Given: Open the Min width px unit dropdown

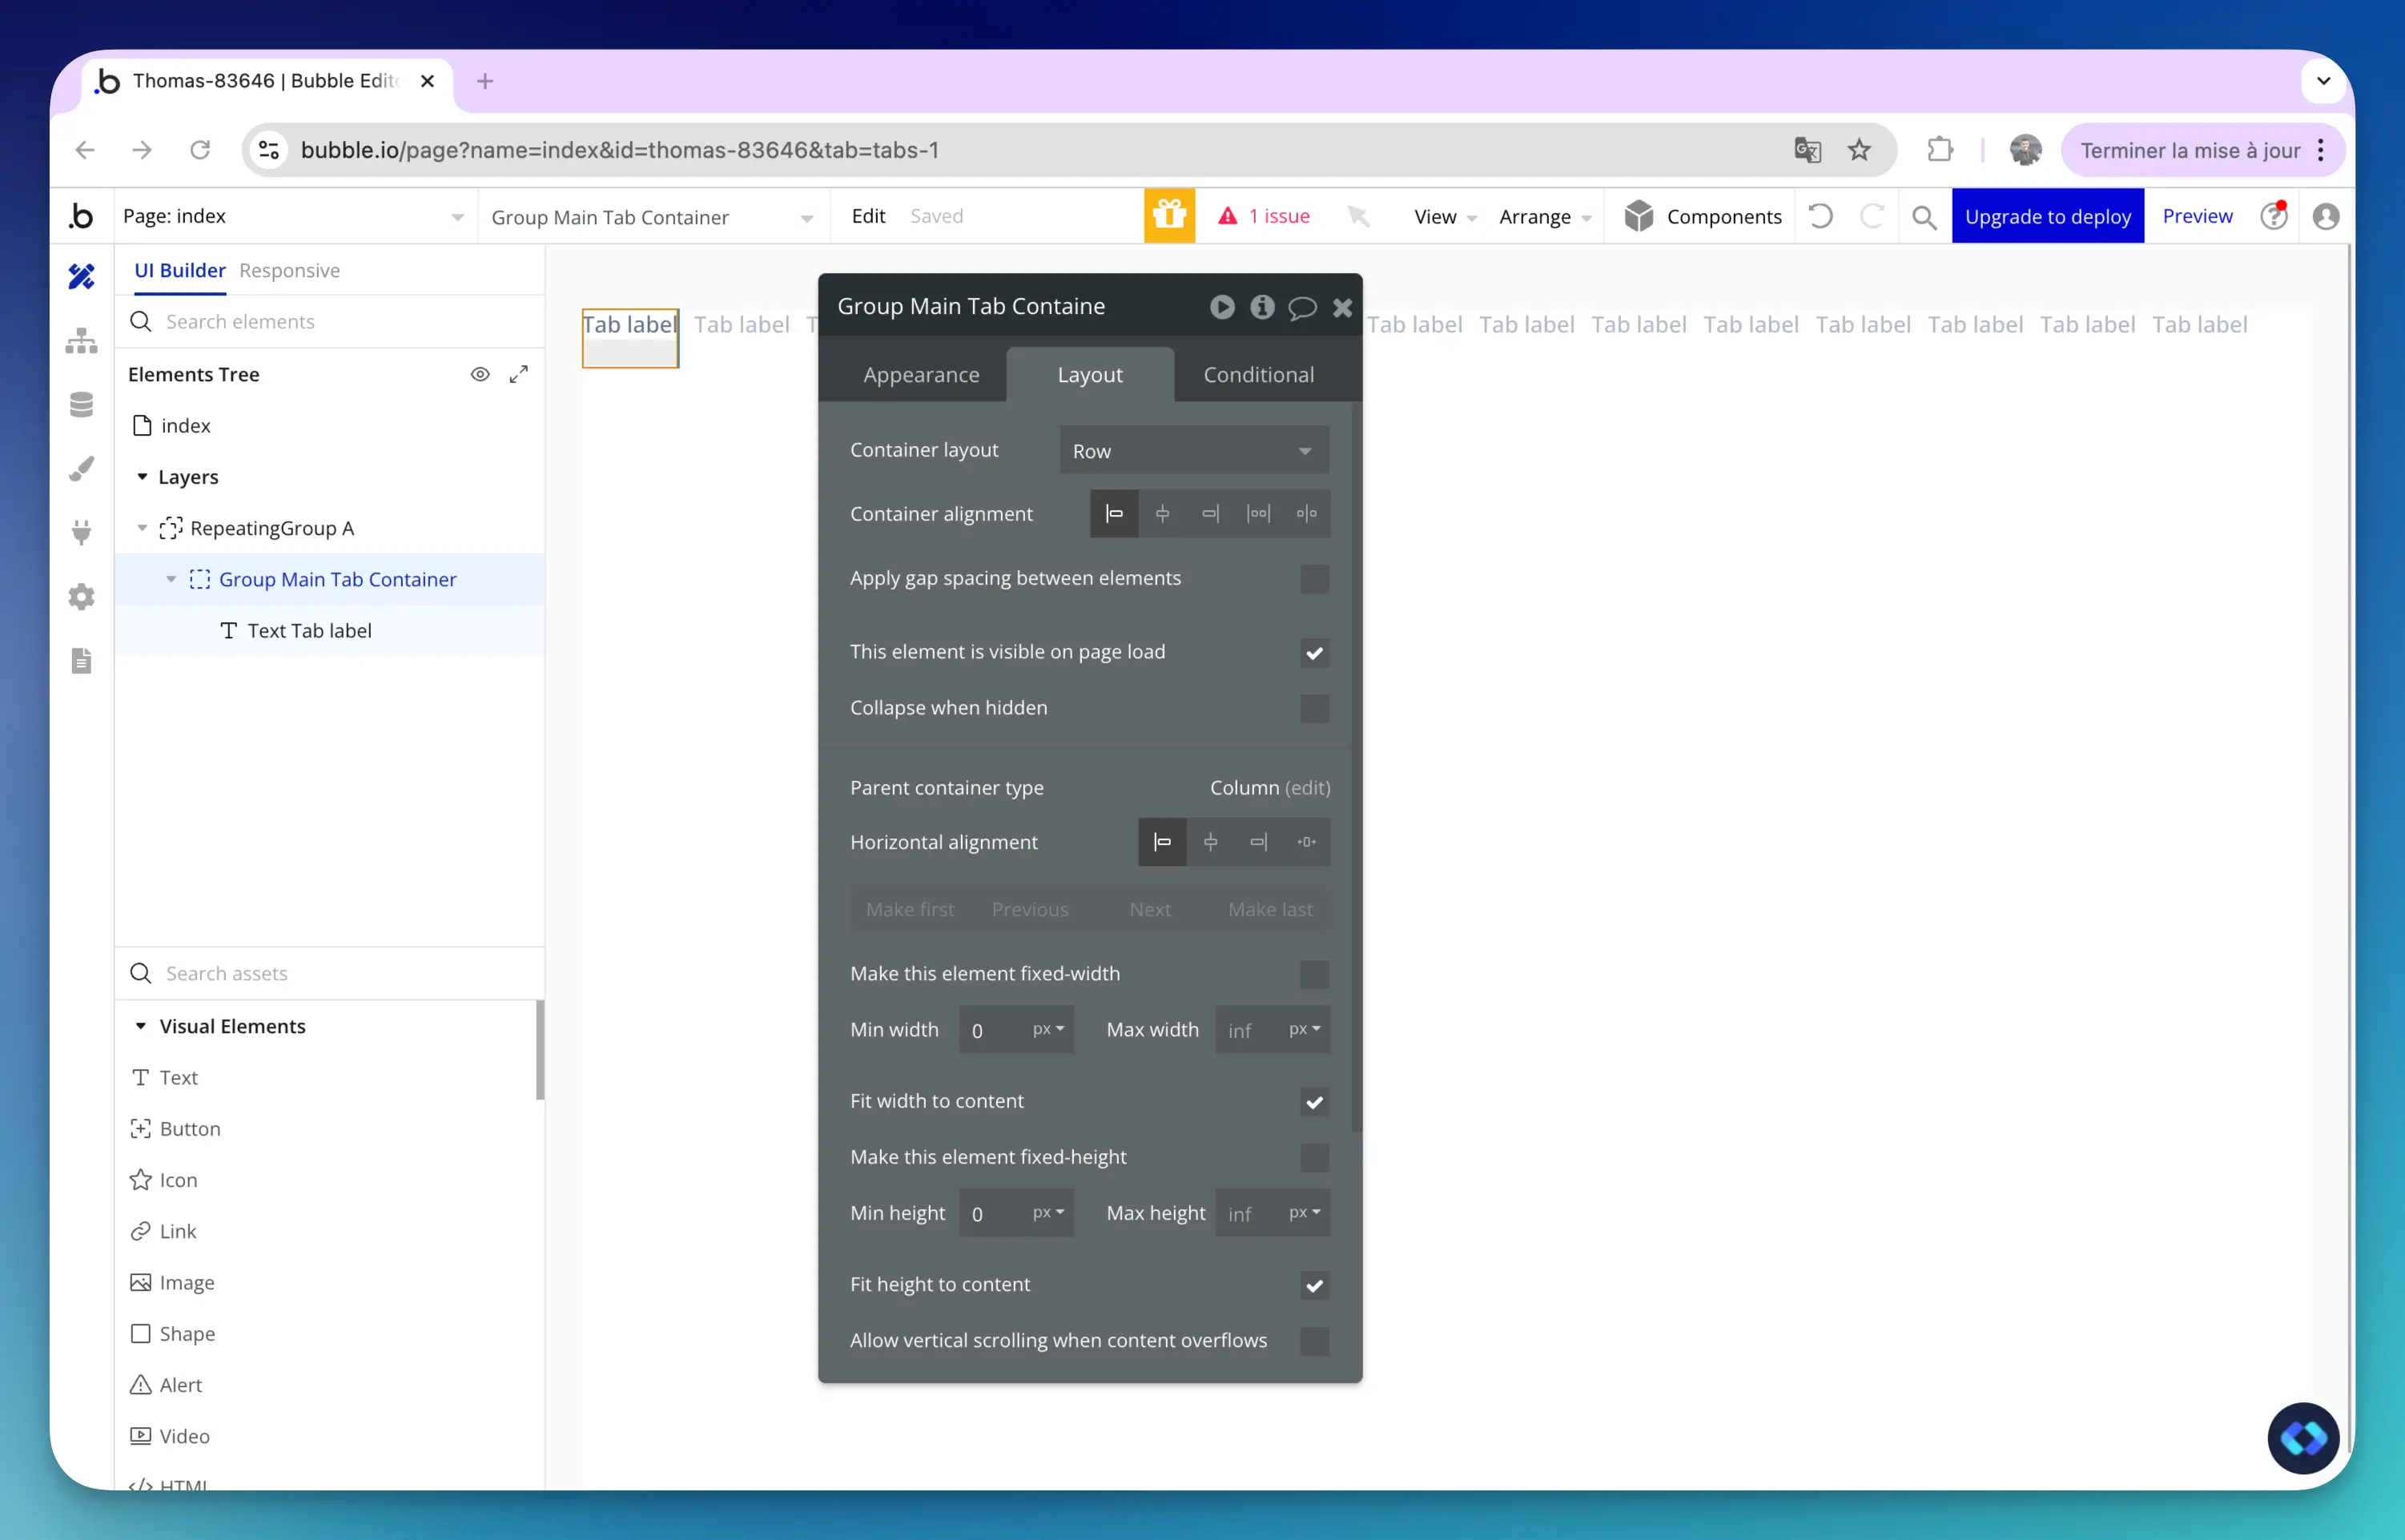Looking at the screenshot, I should tap(1048, 1029).
